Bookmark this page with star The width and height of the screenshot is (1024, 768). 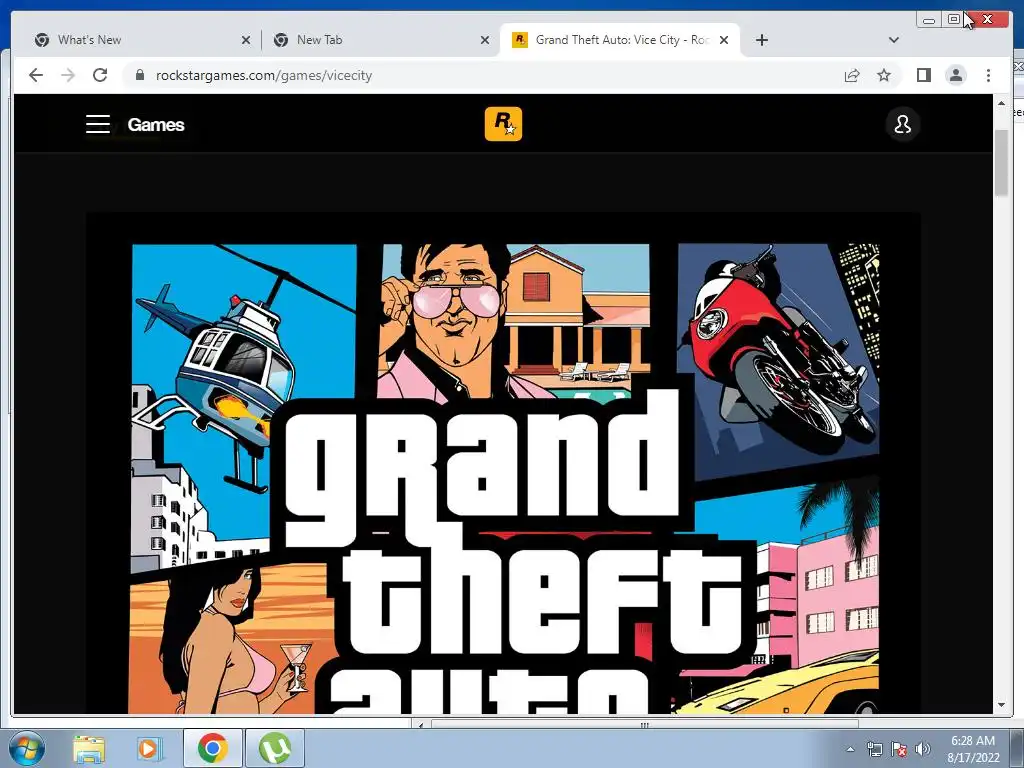coord(884,76)
